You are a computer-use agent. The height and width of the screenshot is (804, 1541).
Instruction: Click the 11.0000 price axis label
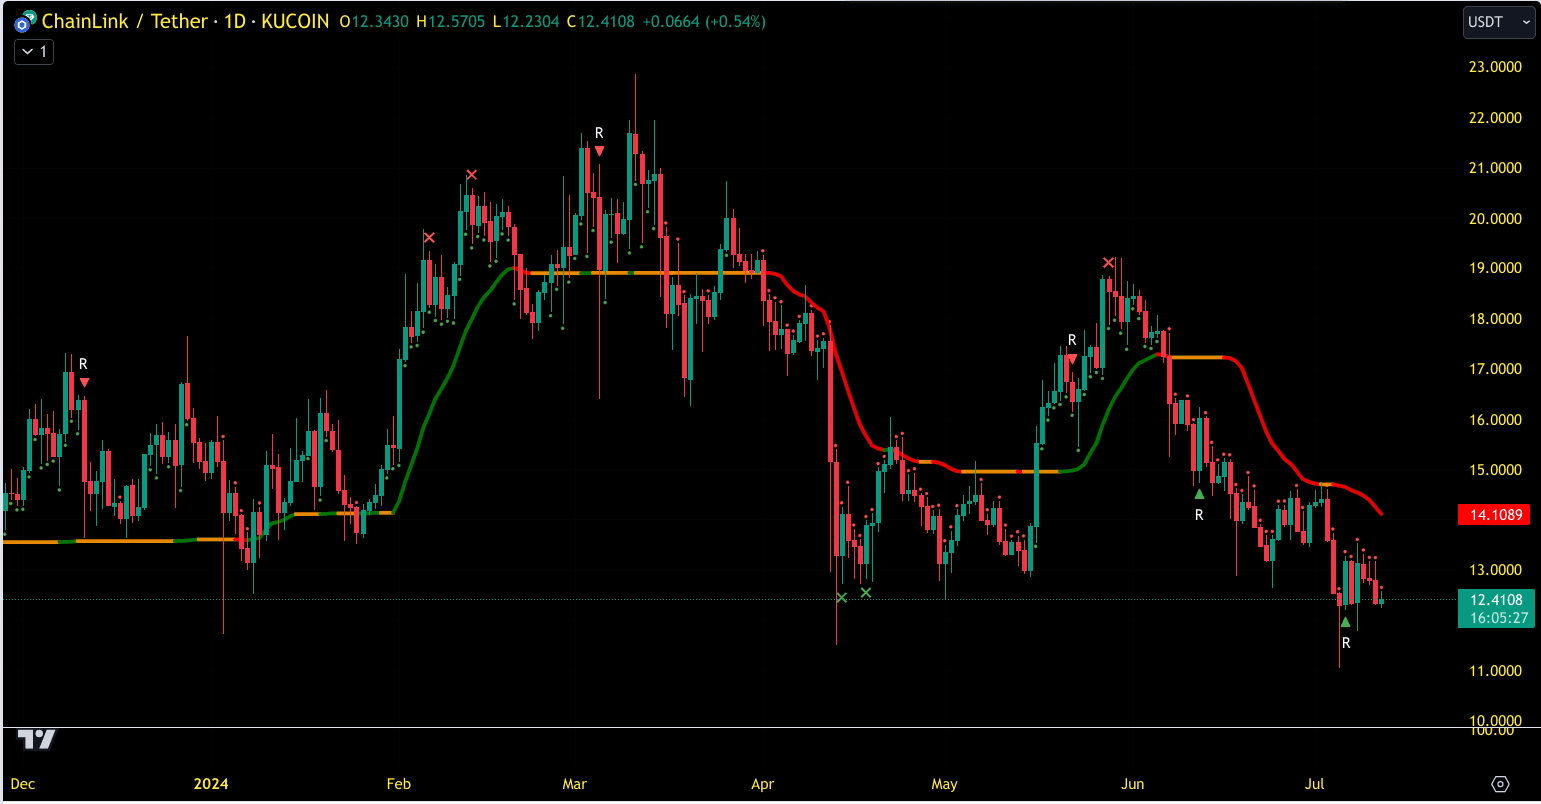[x=1494, y=670]
